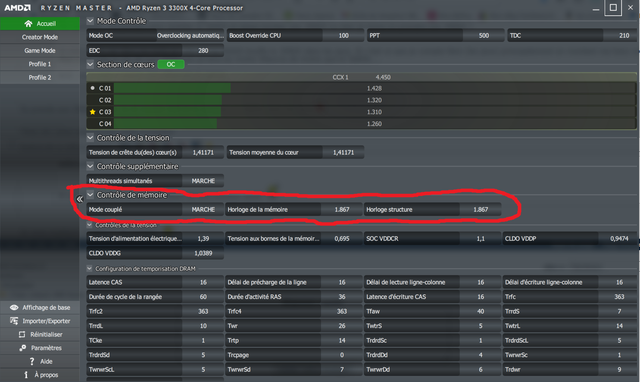The image size is (640, 382).
Task: Adjust the C 02 core frequency bar
Action: click(x=375, y=100)
